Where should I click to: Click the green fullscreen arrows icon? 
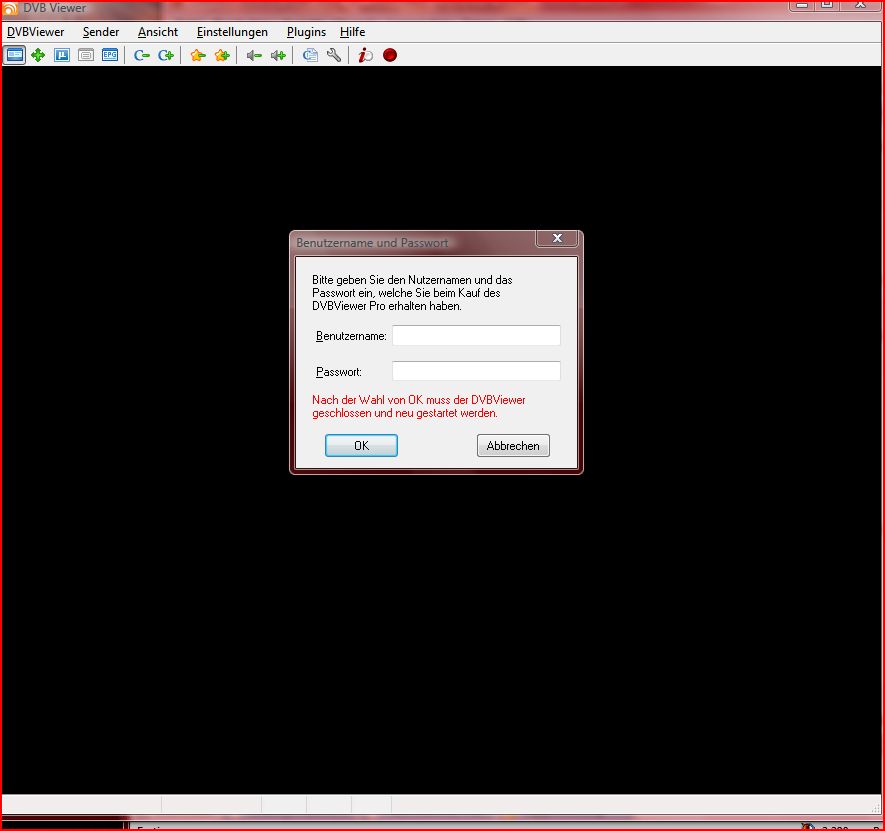click(x=38, y=55)
